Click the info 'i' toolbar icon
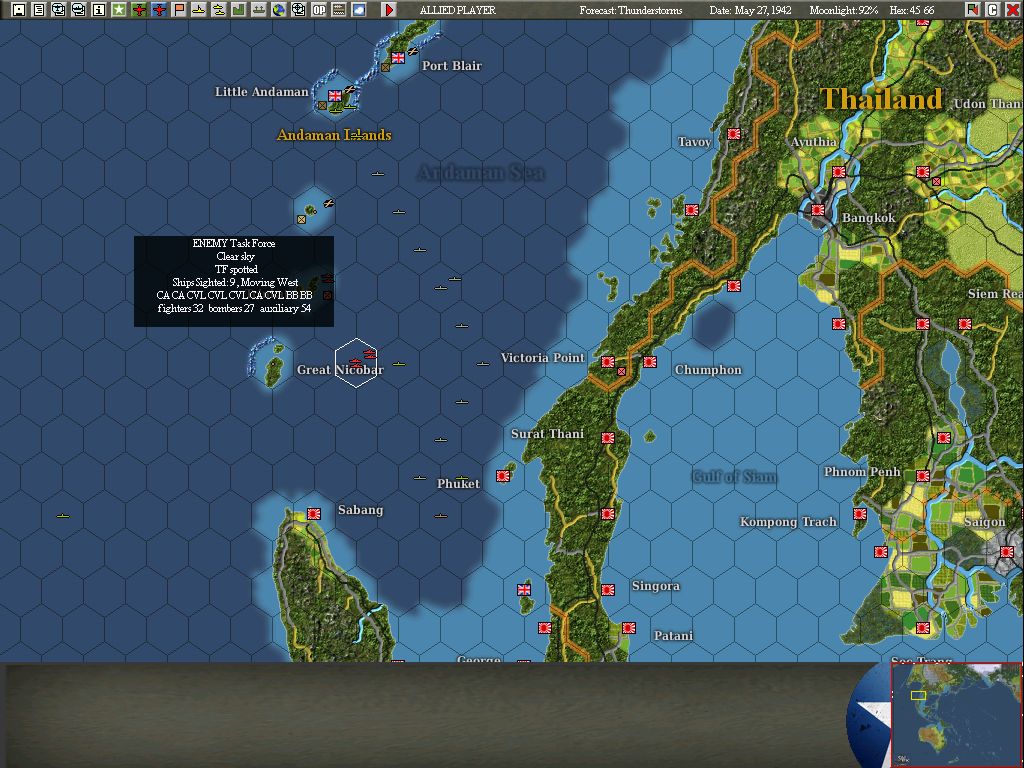 tap(99, 10)
